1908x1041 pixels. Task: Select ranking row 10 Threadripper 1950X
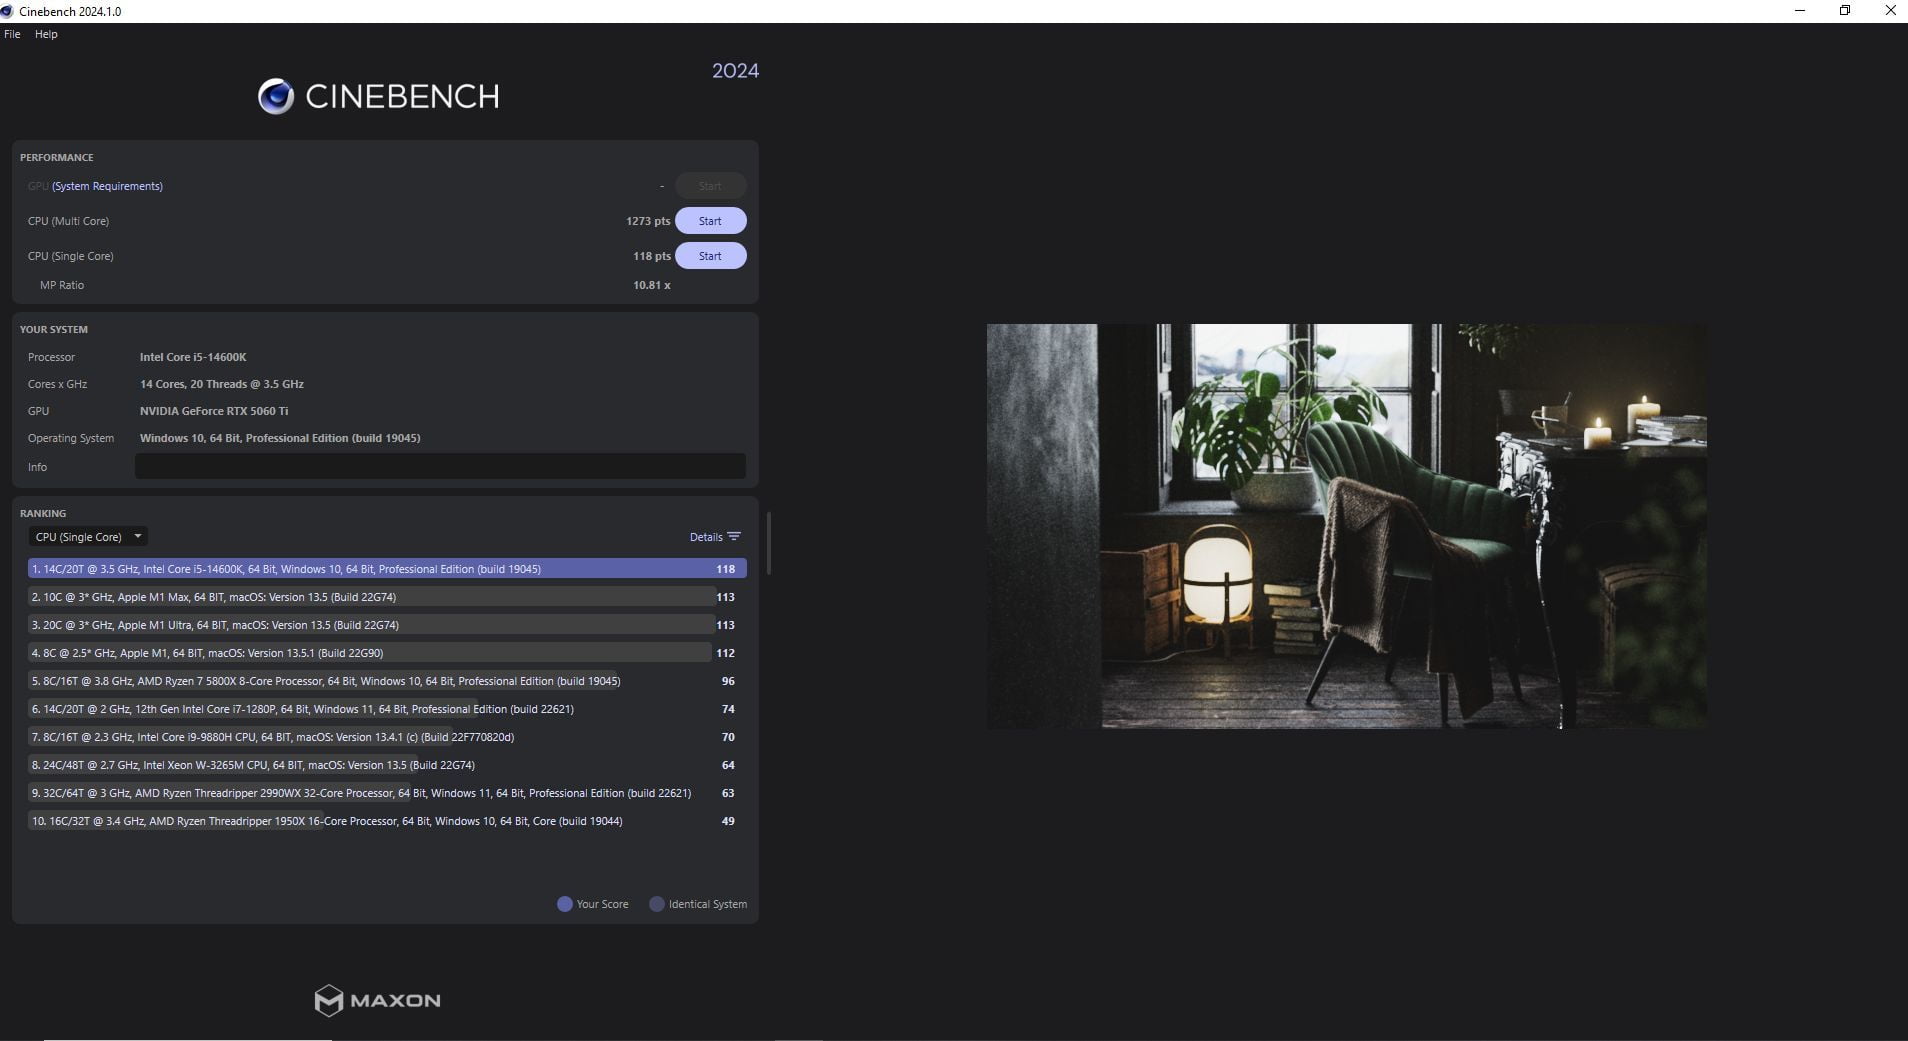point(387,821)
